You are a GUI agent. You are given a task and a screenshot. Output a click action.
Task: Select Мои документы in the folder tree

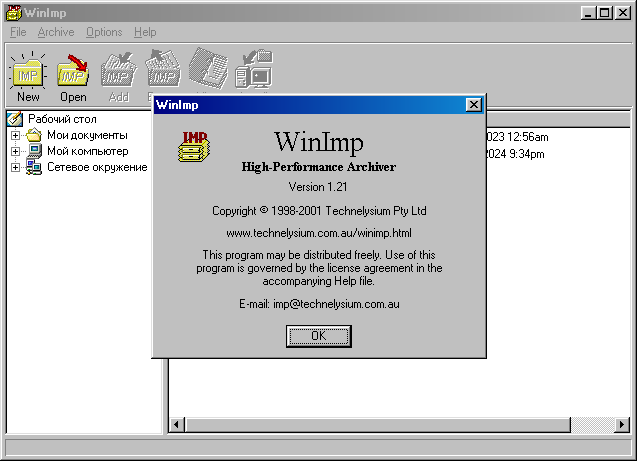tap(87, 135)
